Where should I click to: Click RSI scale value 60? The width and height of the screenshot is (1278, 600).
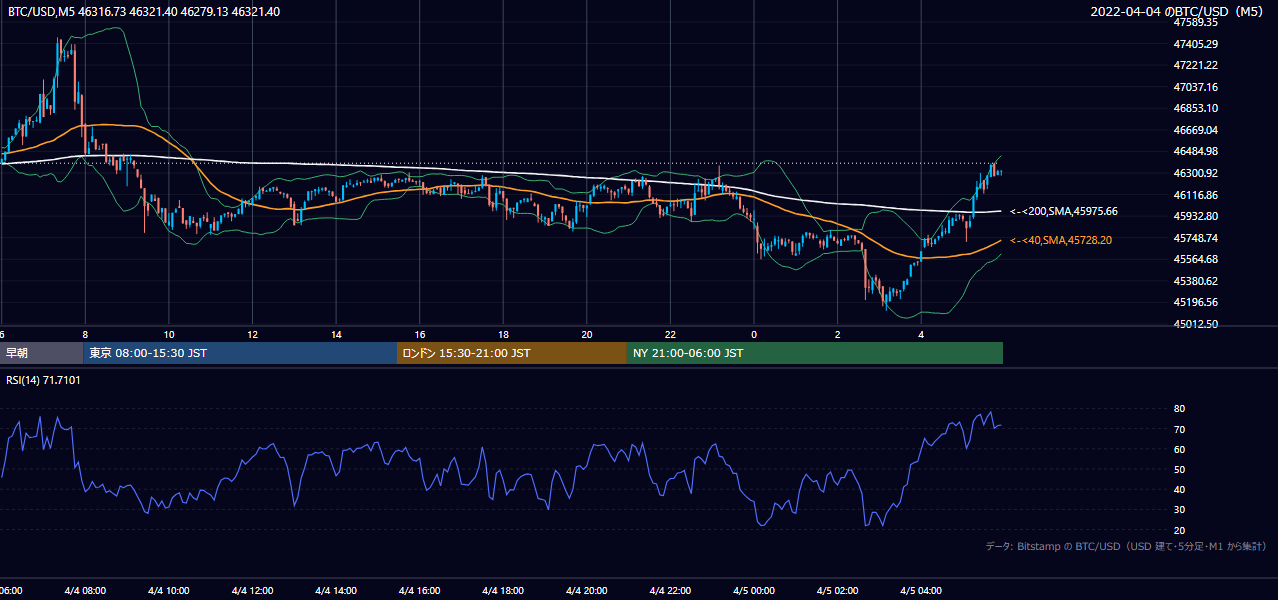[x=1179, y=449]
